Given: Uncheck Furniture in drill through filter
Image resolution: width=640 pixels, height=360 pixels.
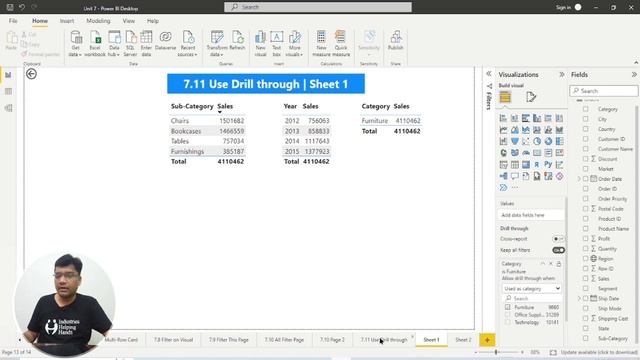Looking at the screenshot, I should coord(508,307).
